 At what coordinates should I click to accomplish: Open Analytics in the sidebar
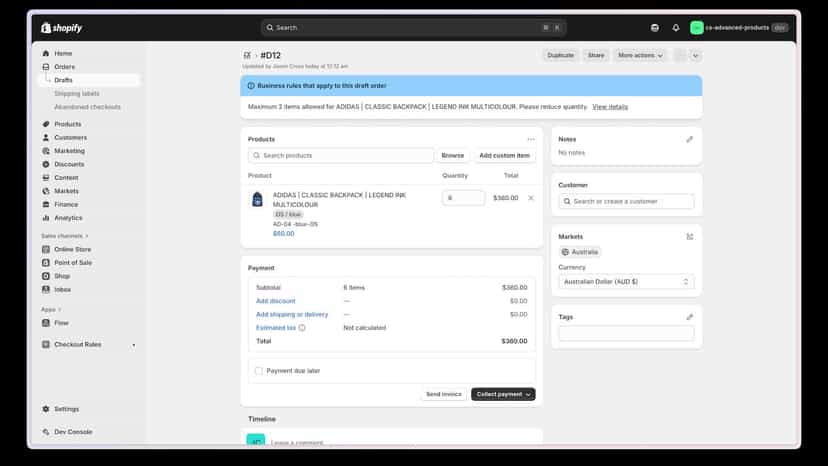pyautogui.click(x=68, y=218)
